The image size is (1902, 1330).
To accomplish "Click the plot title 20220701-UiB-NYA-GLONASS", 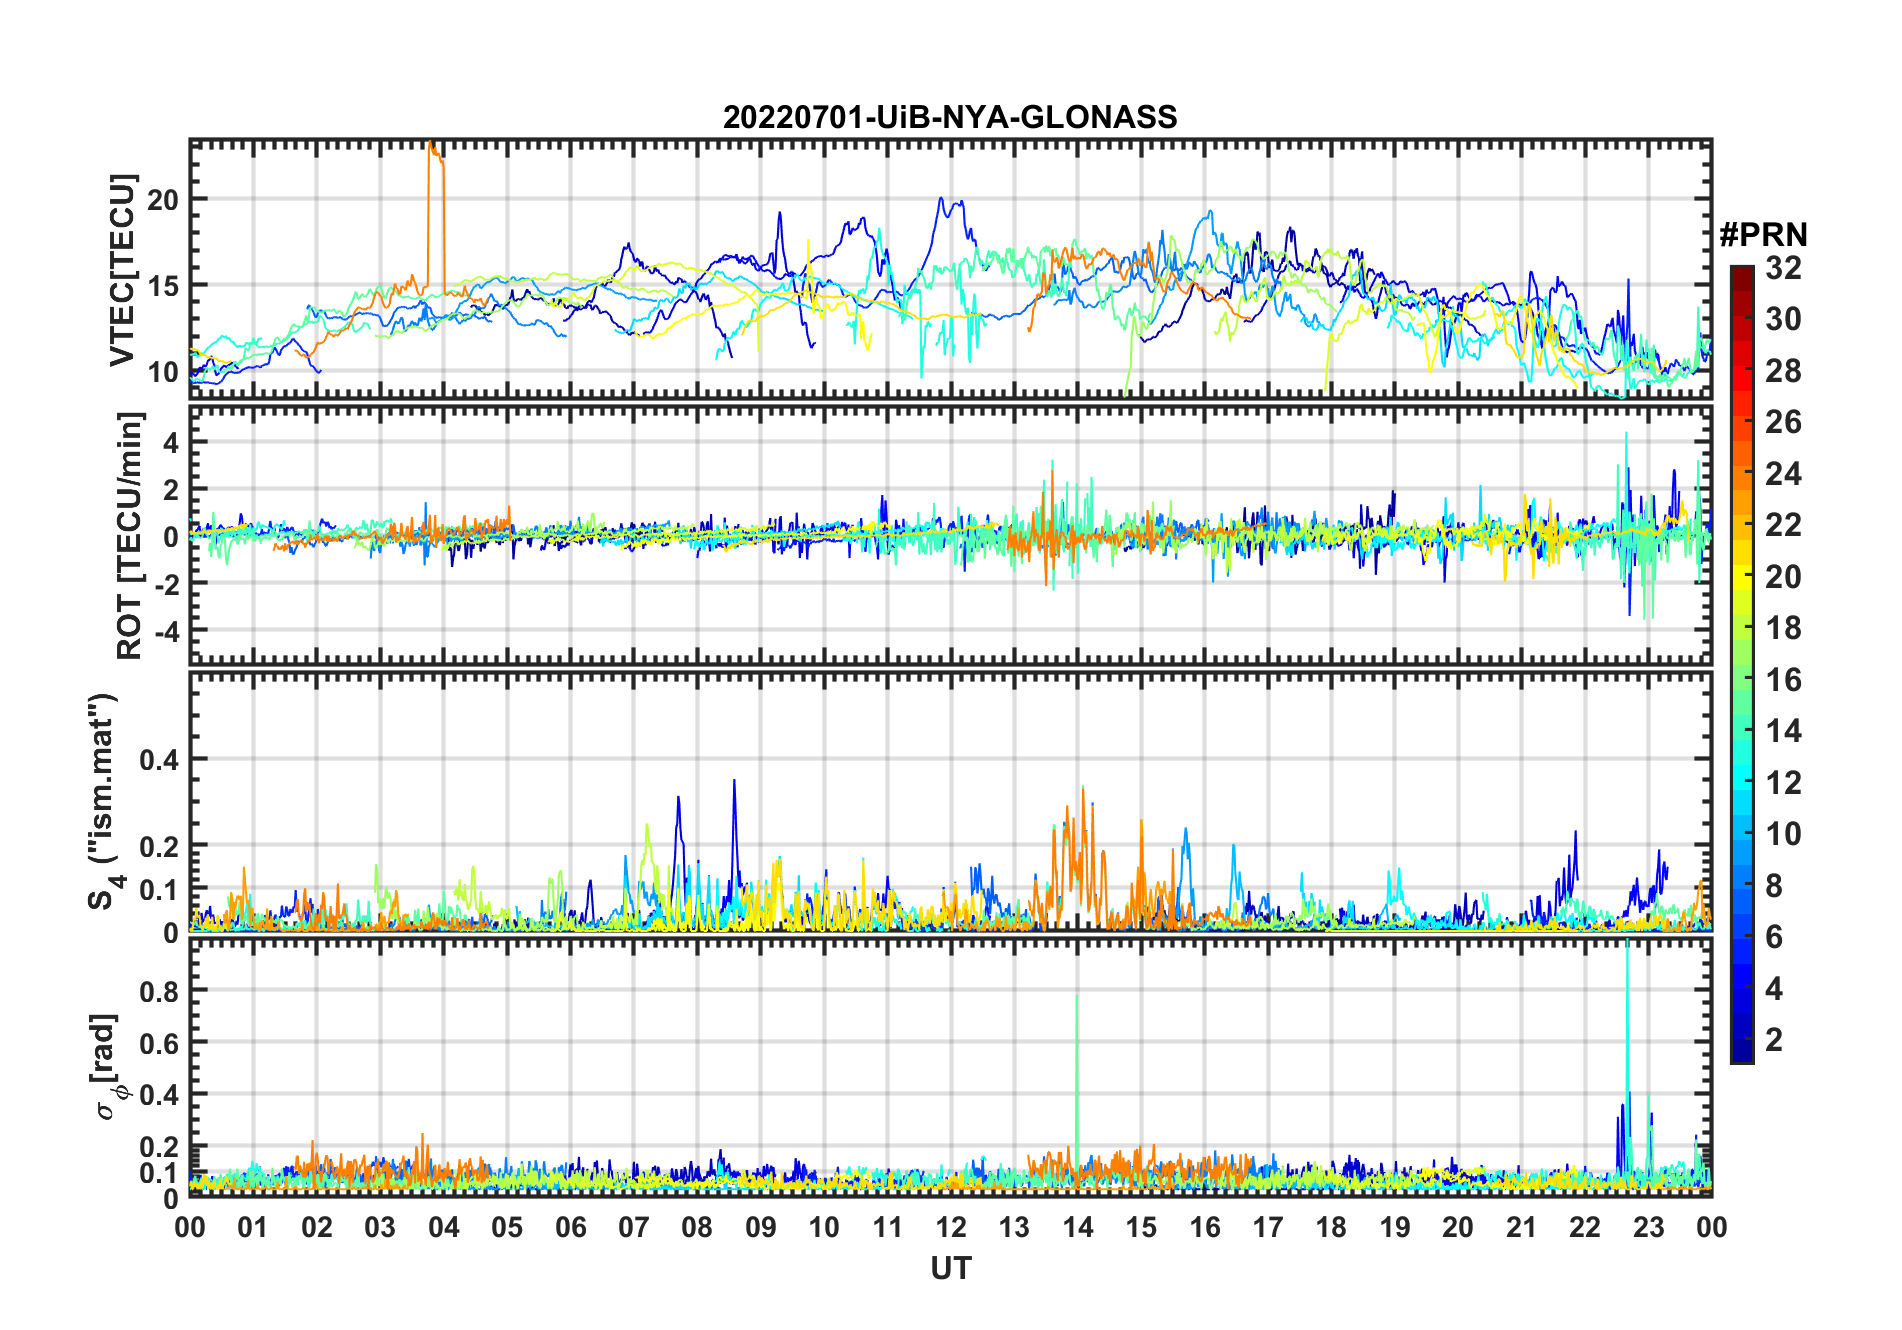I will click(950, 117).
